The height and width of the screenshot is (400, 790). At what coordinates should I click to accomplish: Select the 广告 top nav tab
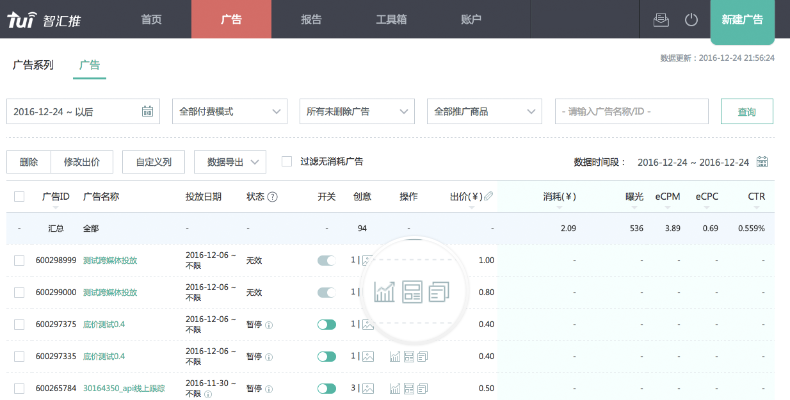tap(231, 19)
